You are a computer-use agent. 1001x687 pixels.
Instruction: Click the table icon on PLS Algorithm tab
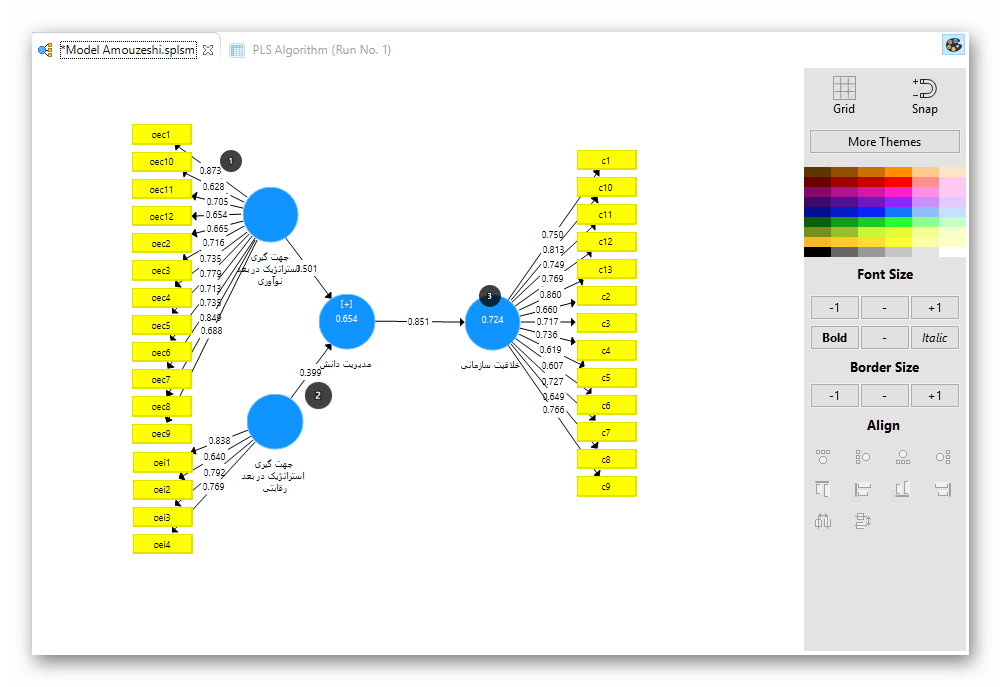237,50
